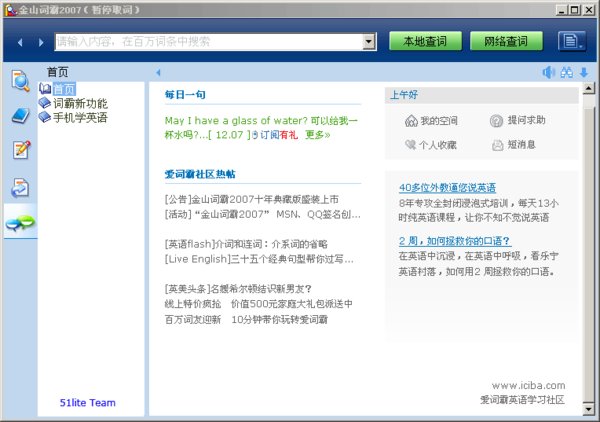Click the 每日一句 heading

tap(185, 95)
